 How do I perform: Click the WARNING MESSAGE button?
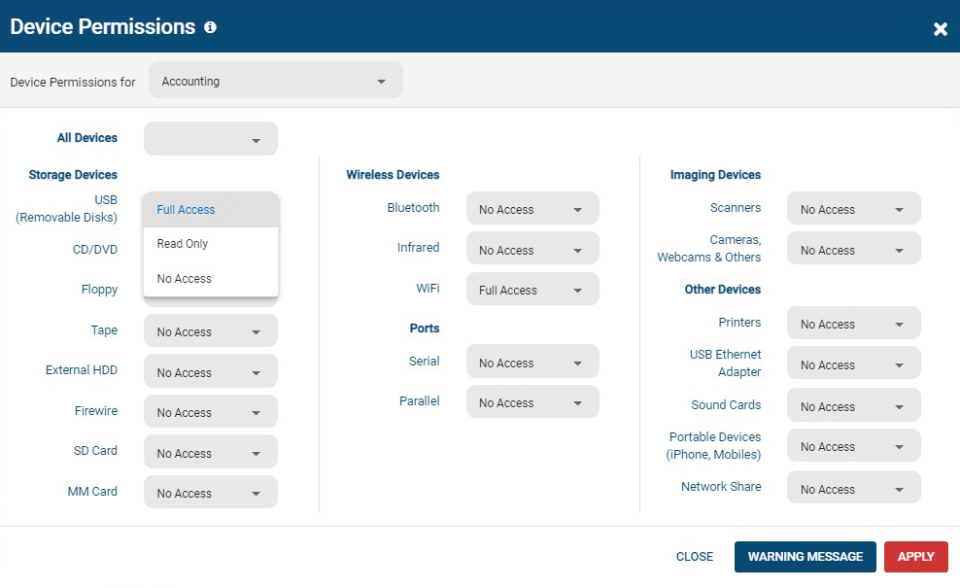[x=805, y=556]
